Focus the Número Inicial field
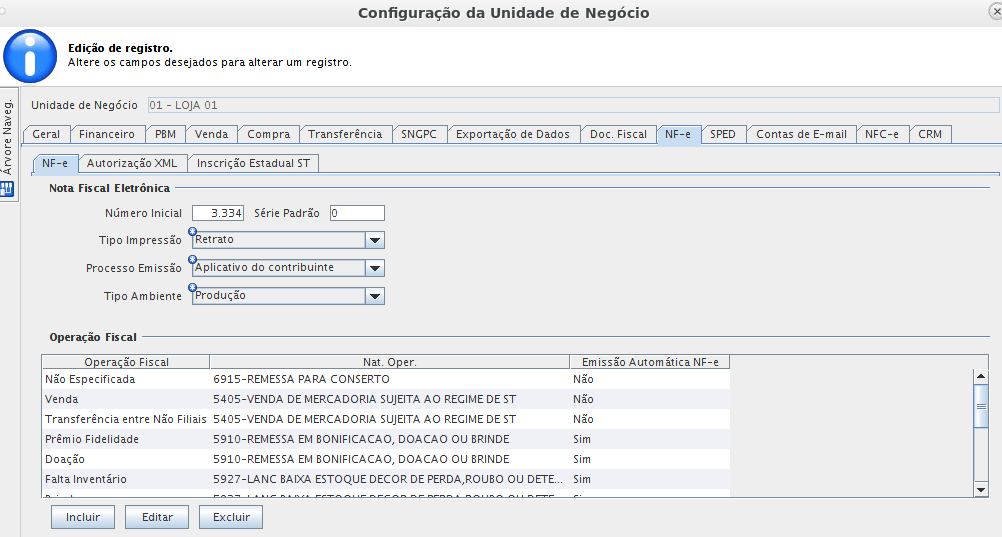Screen dimensions: 1002x537 (x=218, y=213)
